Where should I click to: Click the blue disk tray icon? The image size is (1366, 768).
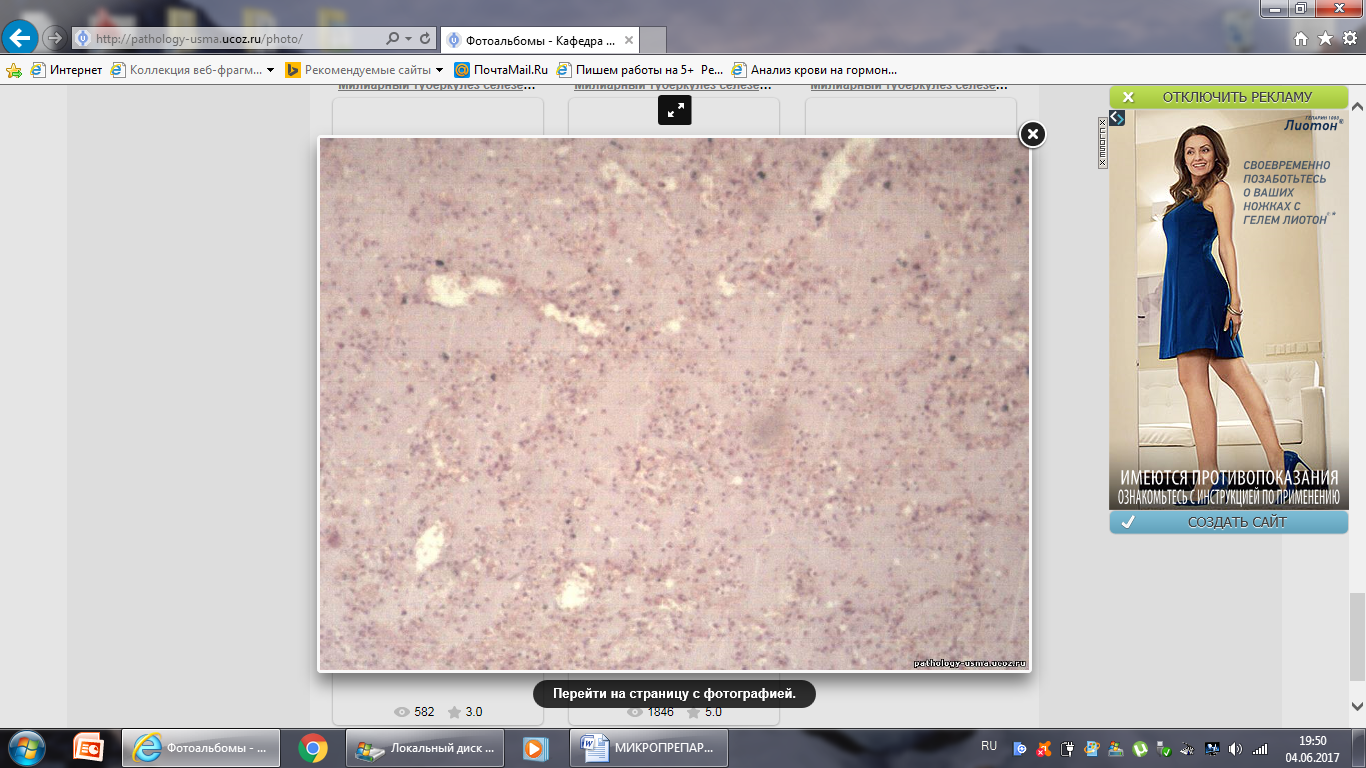(1020, 749)
